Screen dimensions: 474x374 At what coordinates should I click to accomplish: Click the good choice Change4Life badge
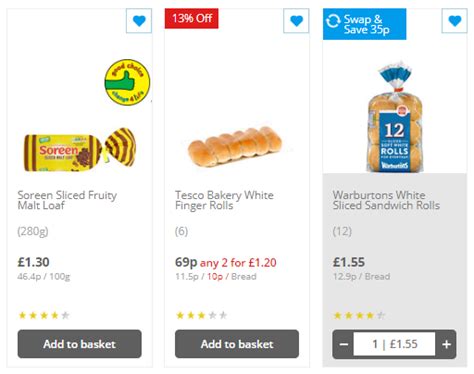point(127,82)
